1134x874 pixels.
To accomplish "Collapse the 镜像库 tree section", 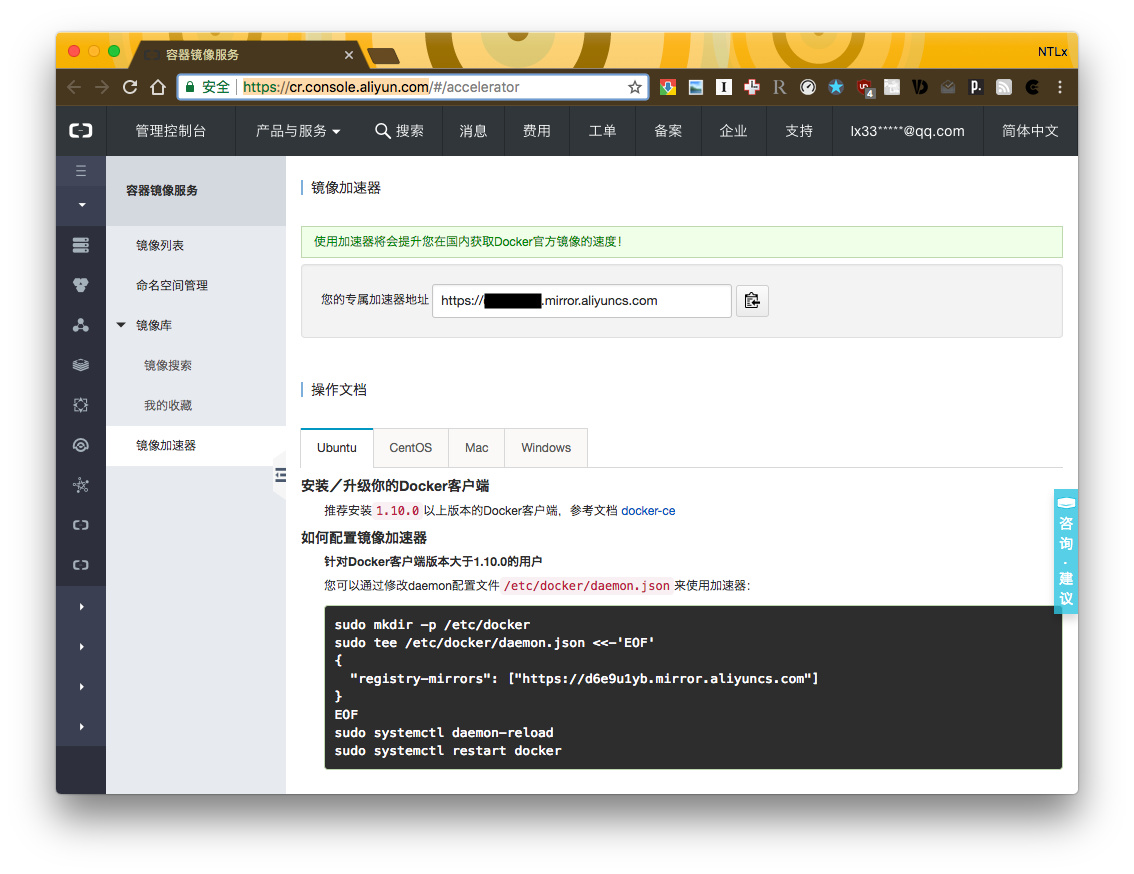I will tap(122, 325).
